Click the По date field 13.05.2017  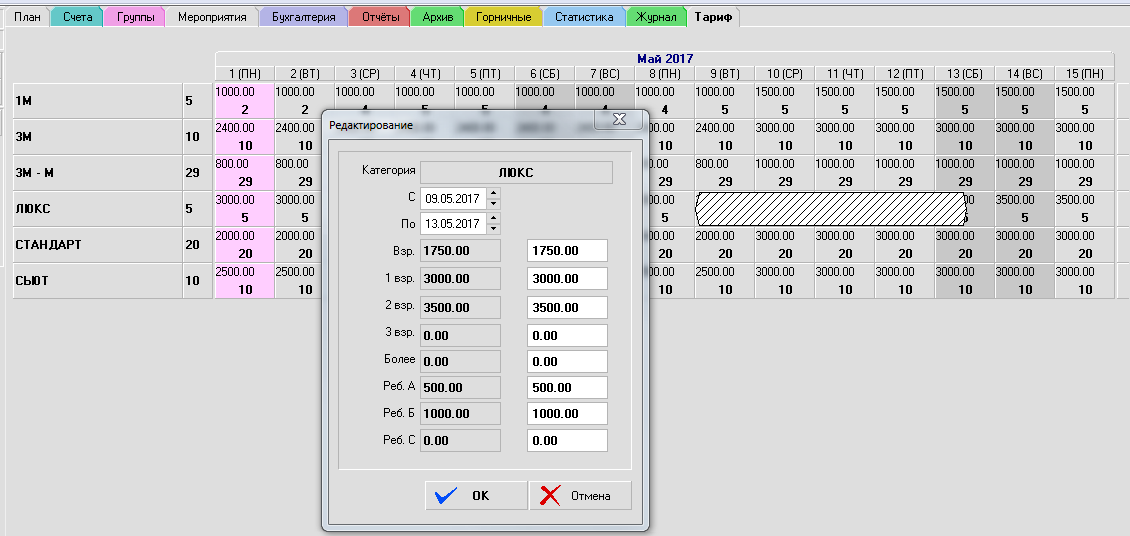[452, 223]
